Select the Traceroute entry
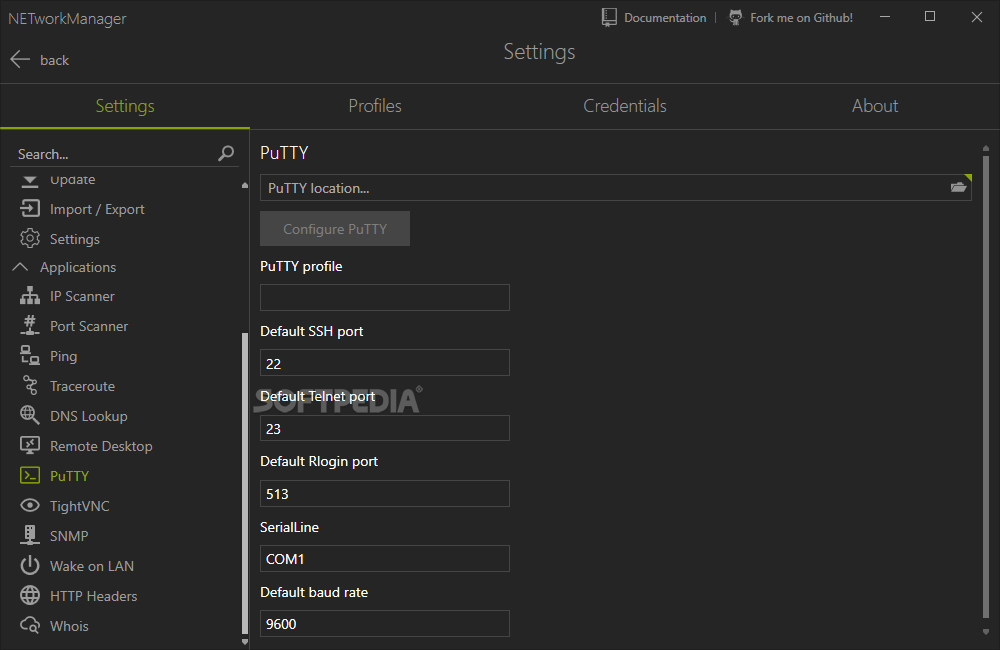This screenshot has height=650, width=1000. tap(82, 386)
